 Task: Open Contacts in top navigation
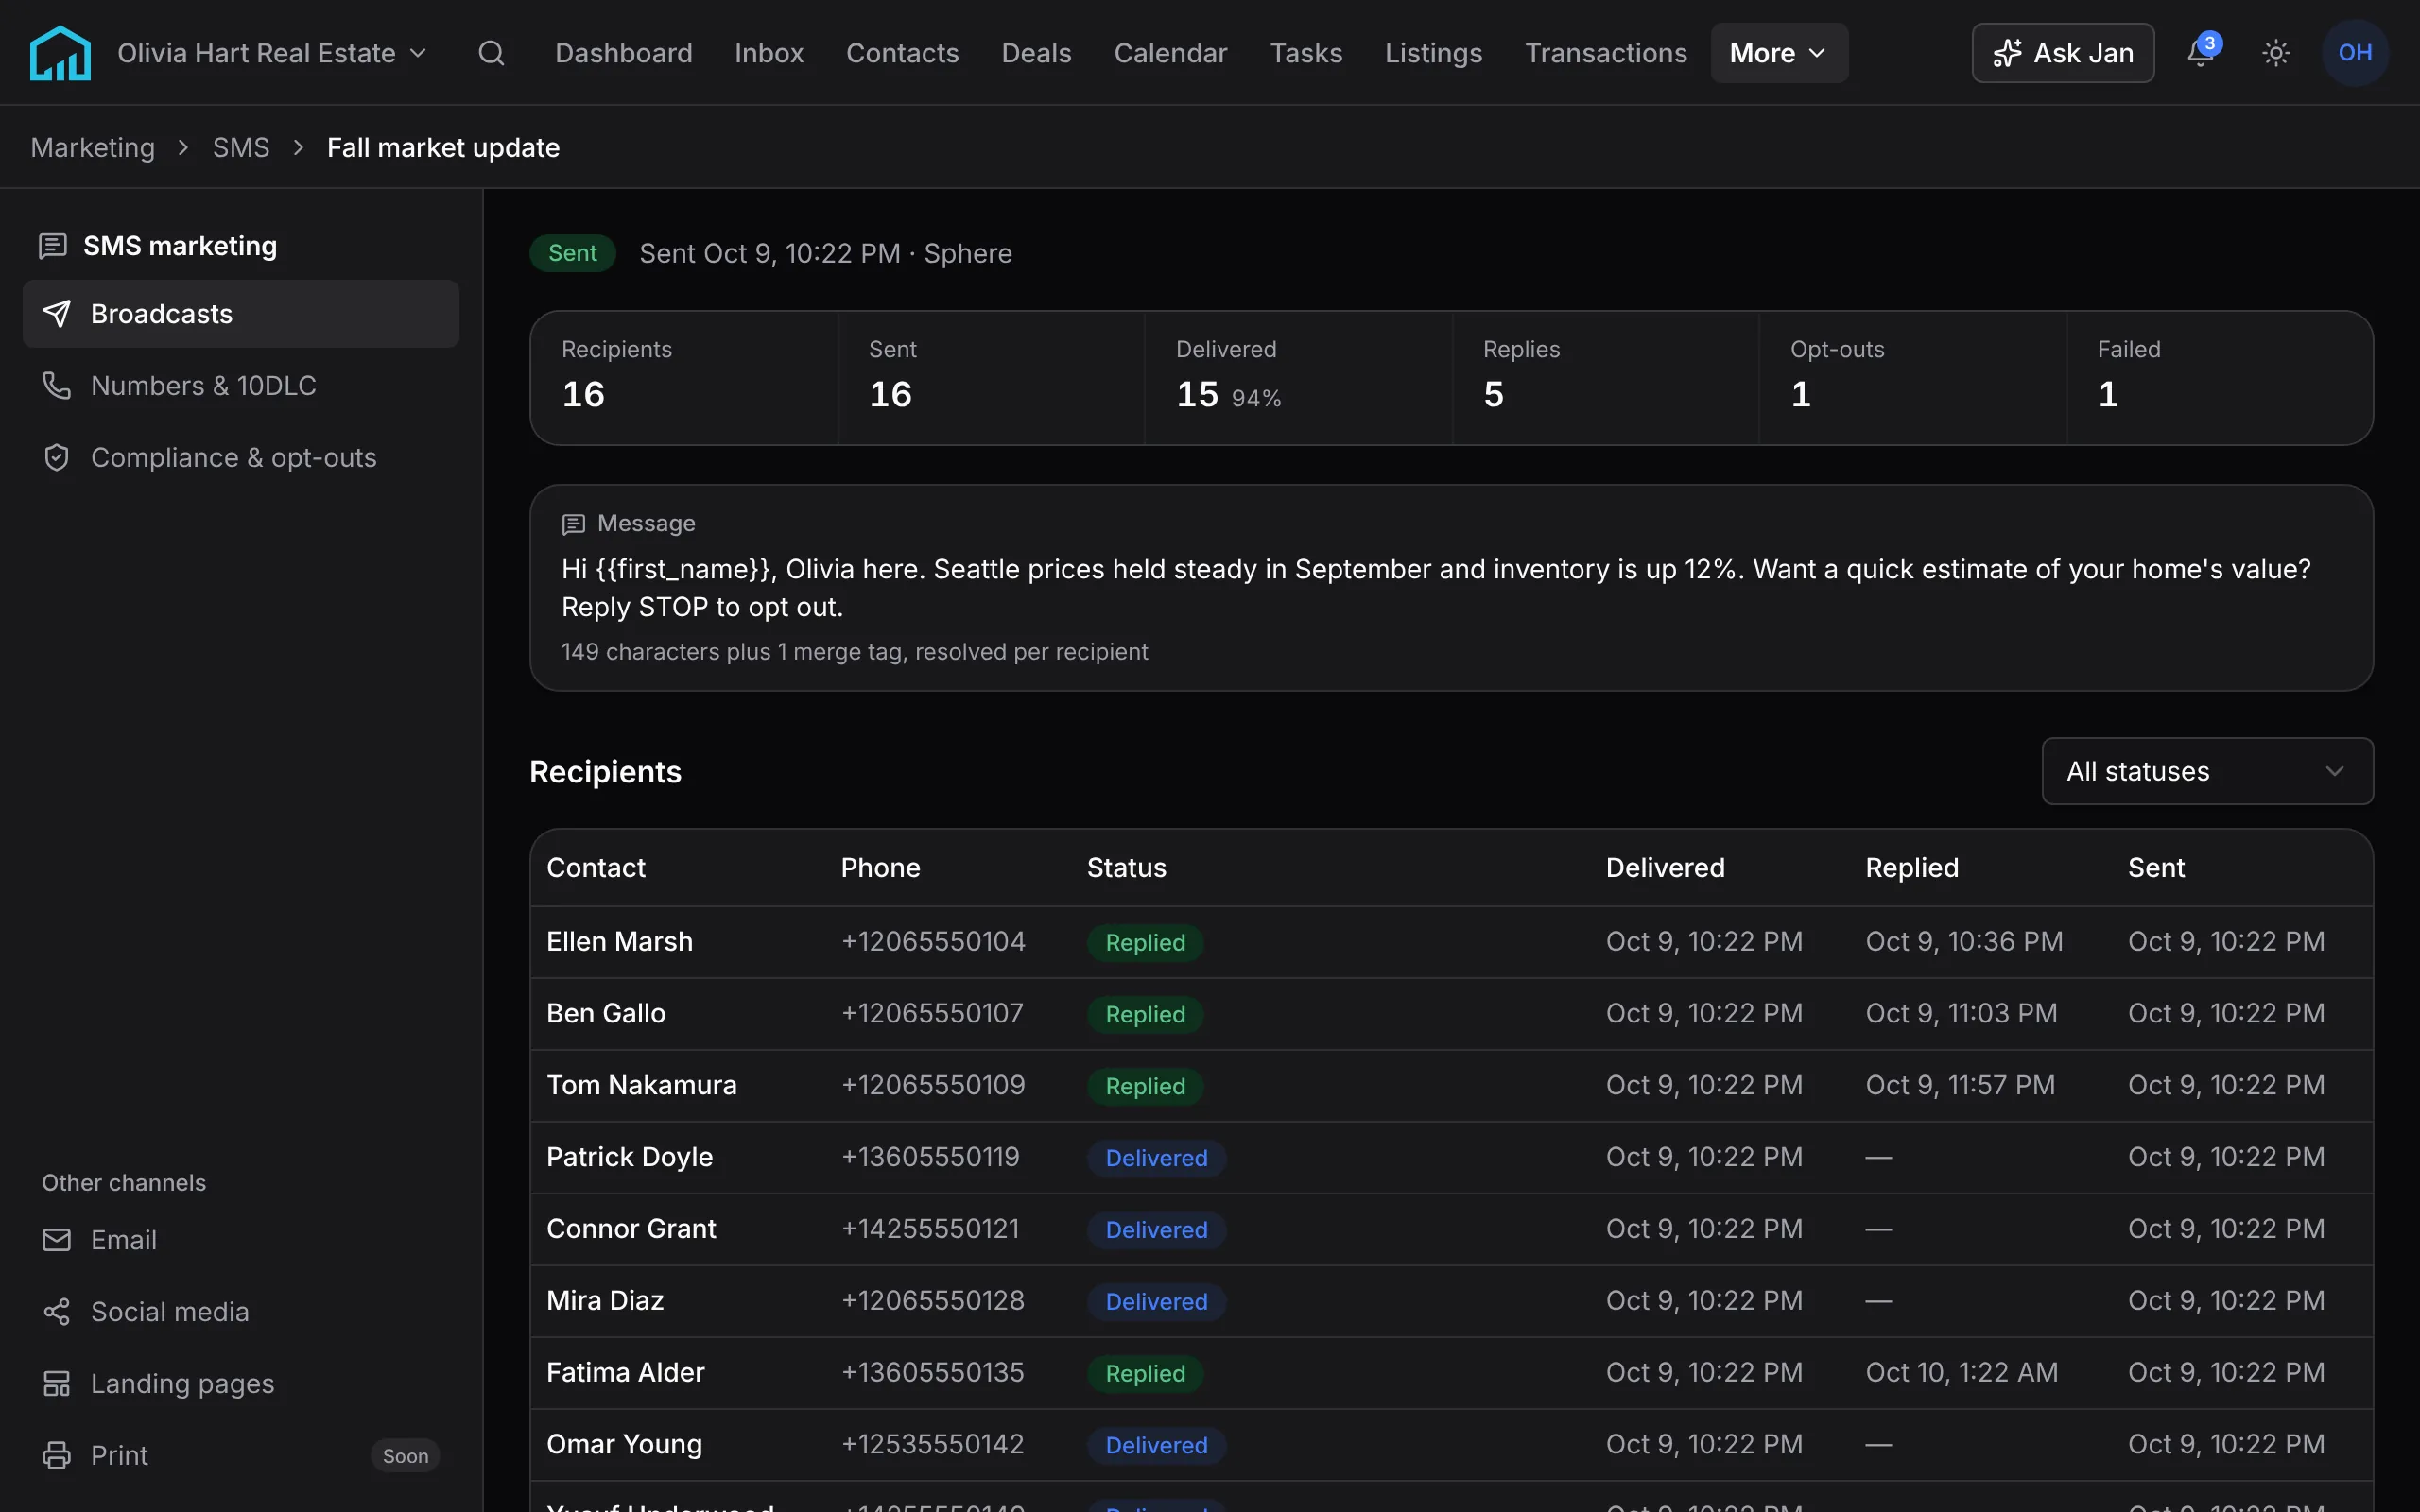click(902, 53)
